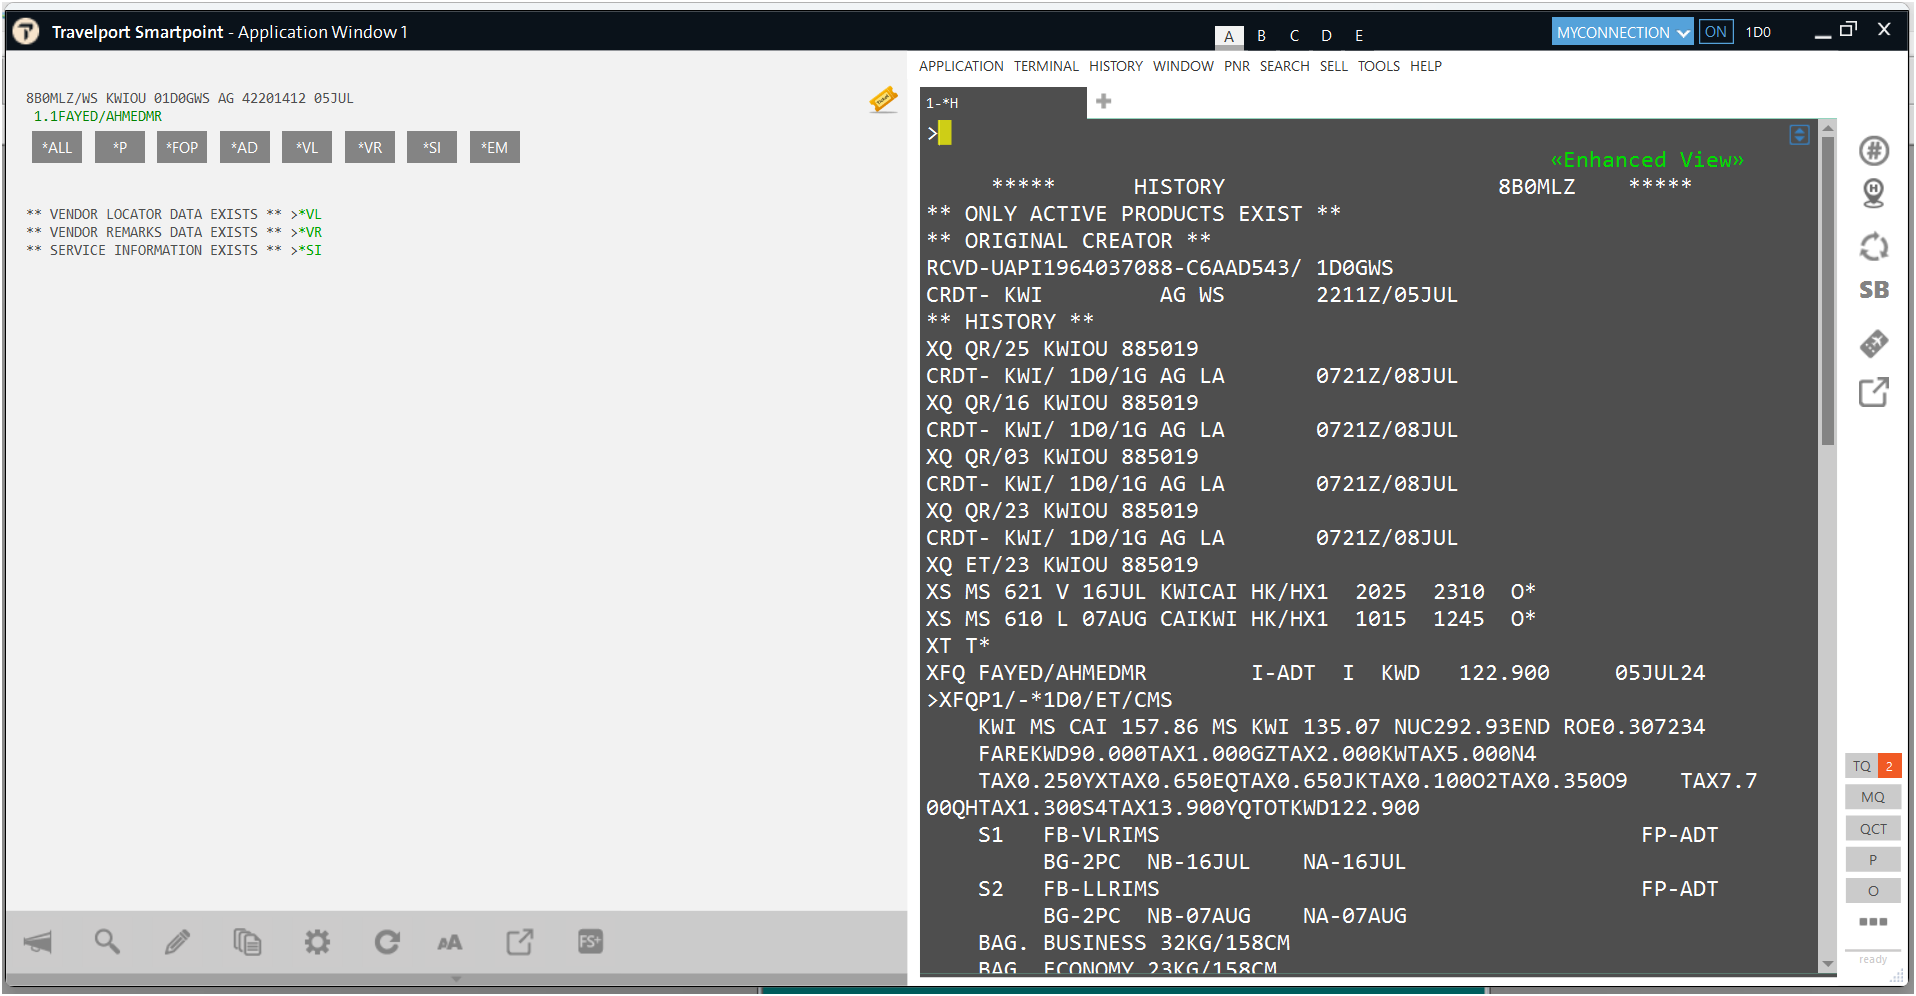Click the >*VR vendor remarks link

306,232
